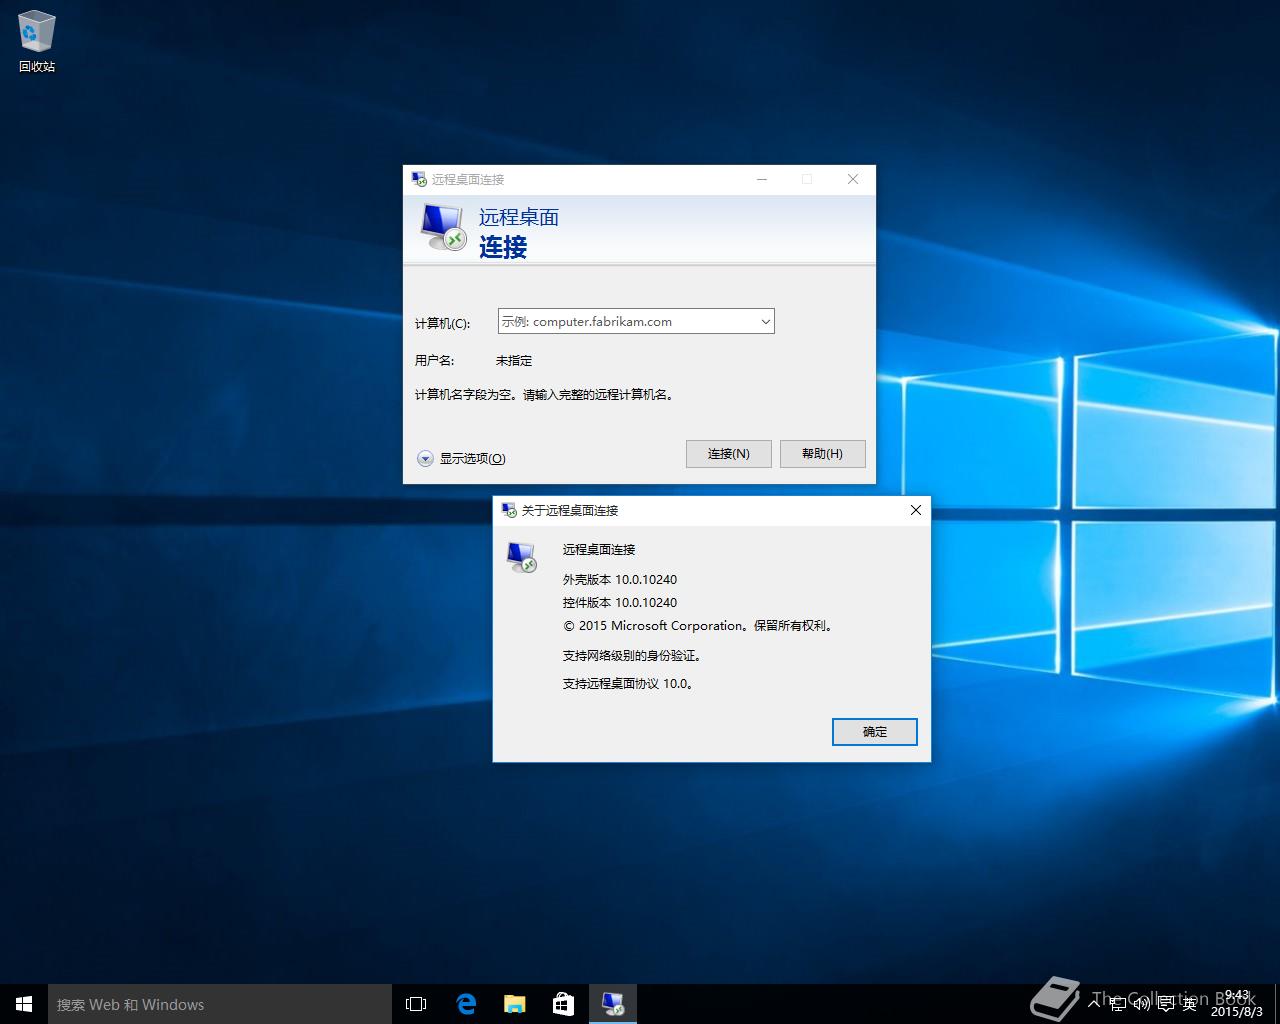Click the 远程桌面连接 heading in About dialog
The width and height of the screenshot is (1280, 1024).
599,549
